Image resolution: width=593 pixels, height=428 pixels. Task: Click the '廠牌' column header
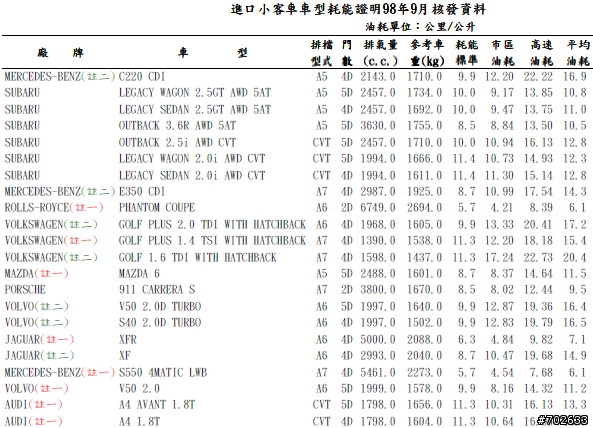click(x=60, y=53)
